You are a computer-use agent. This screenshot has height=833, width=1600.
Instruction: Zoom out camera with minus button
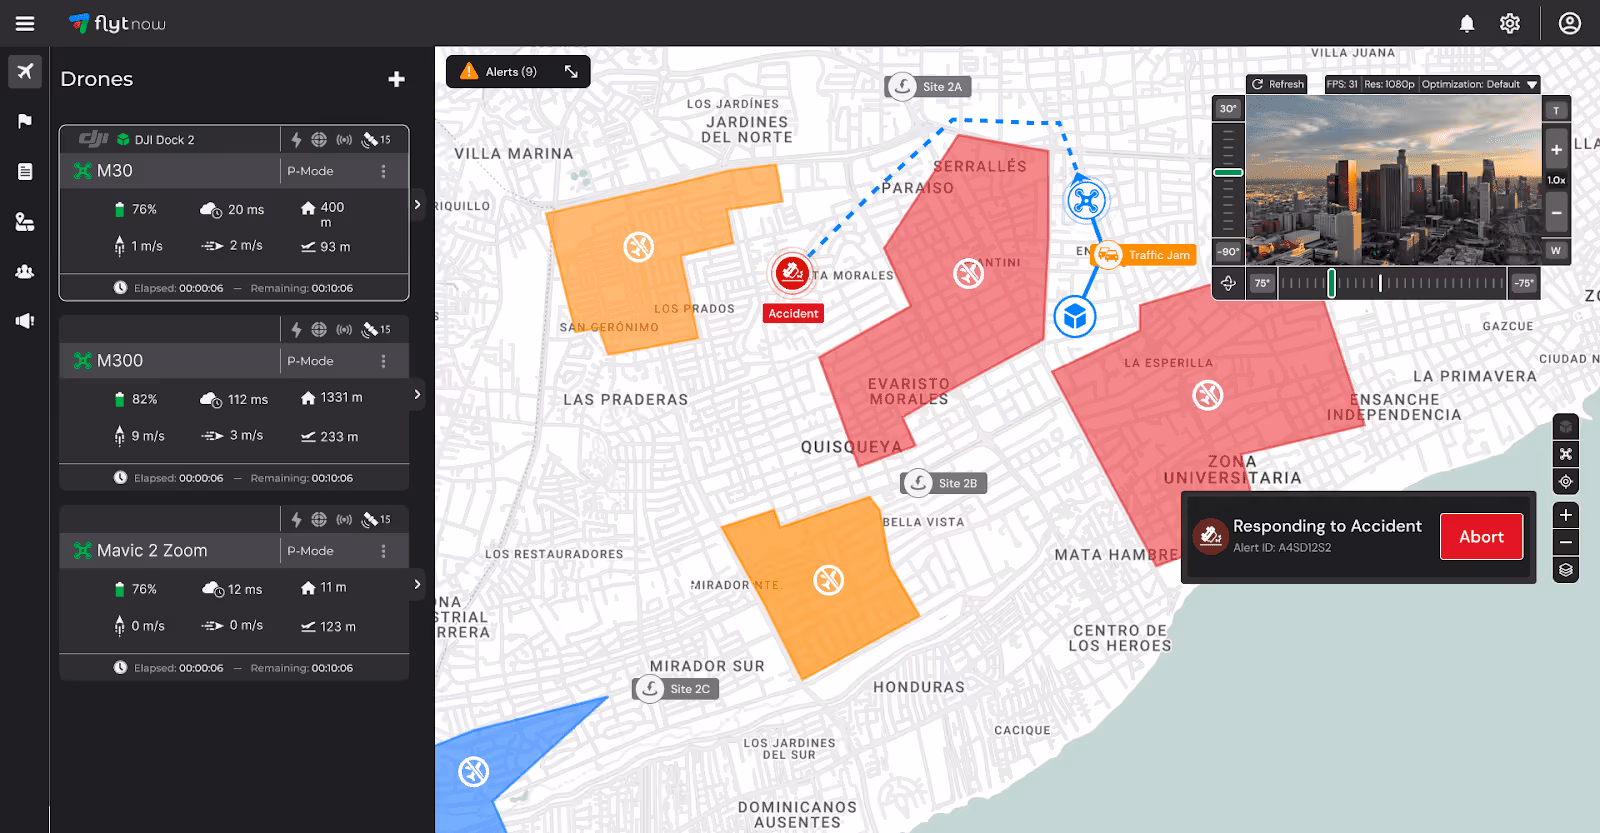(1556, 213)
